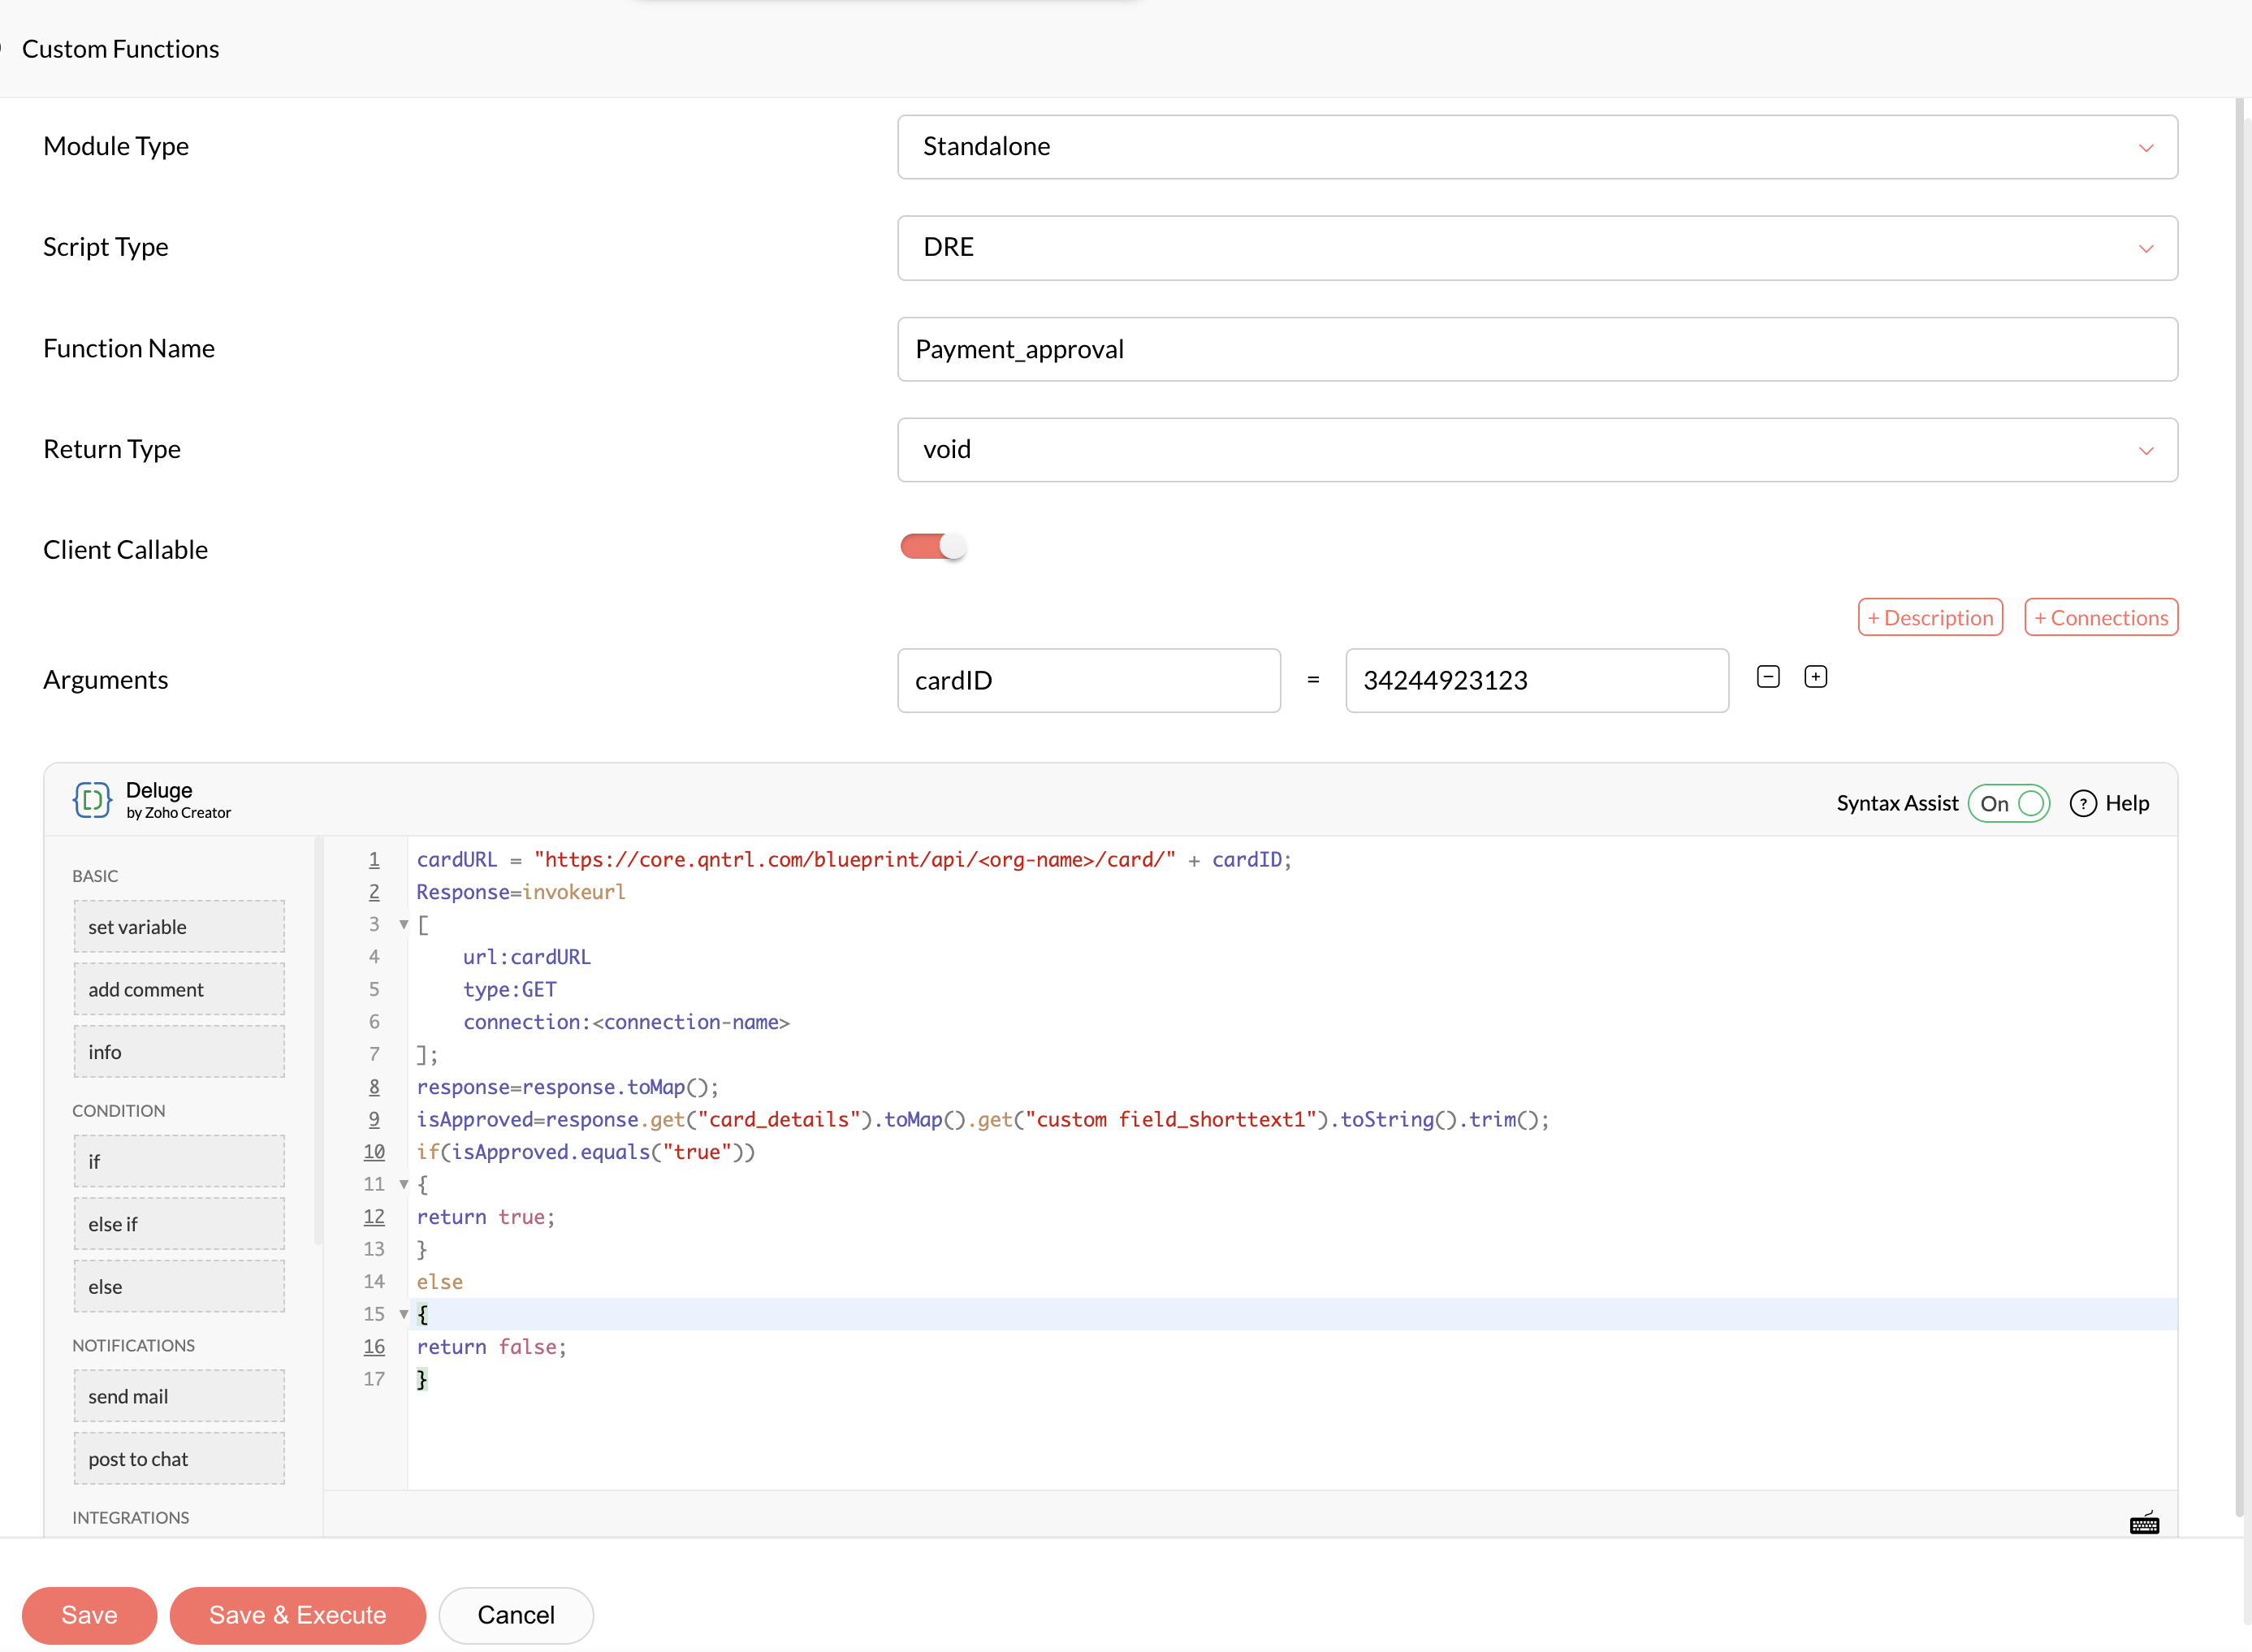This screenshot has height=1652, width=2252.
Task: Toggle the Client Callable switch
Action: click(x=933, y=547)
